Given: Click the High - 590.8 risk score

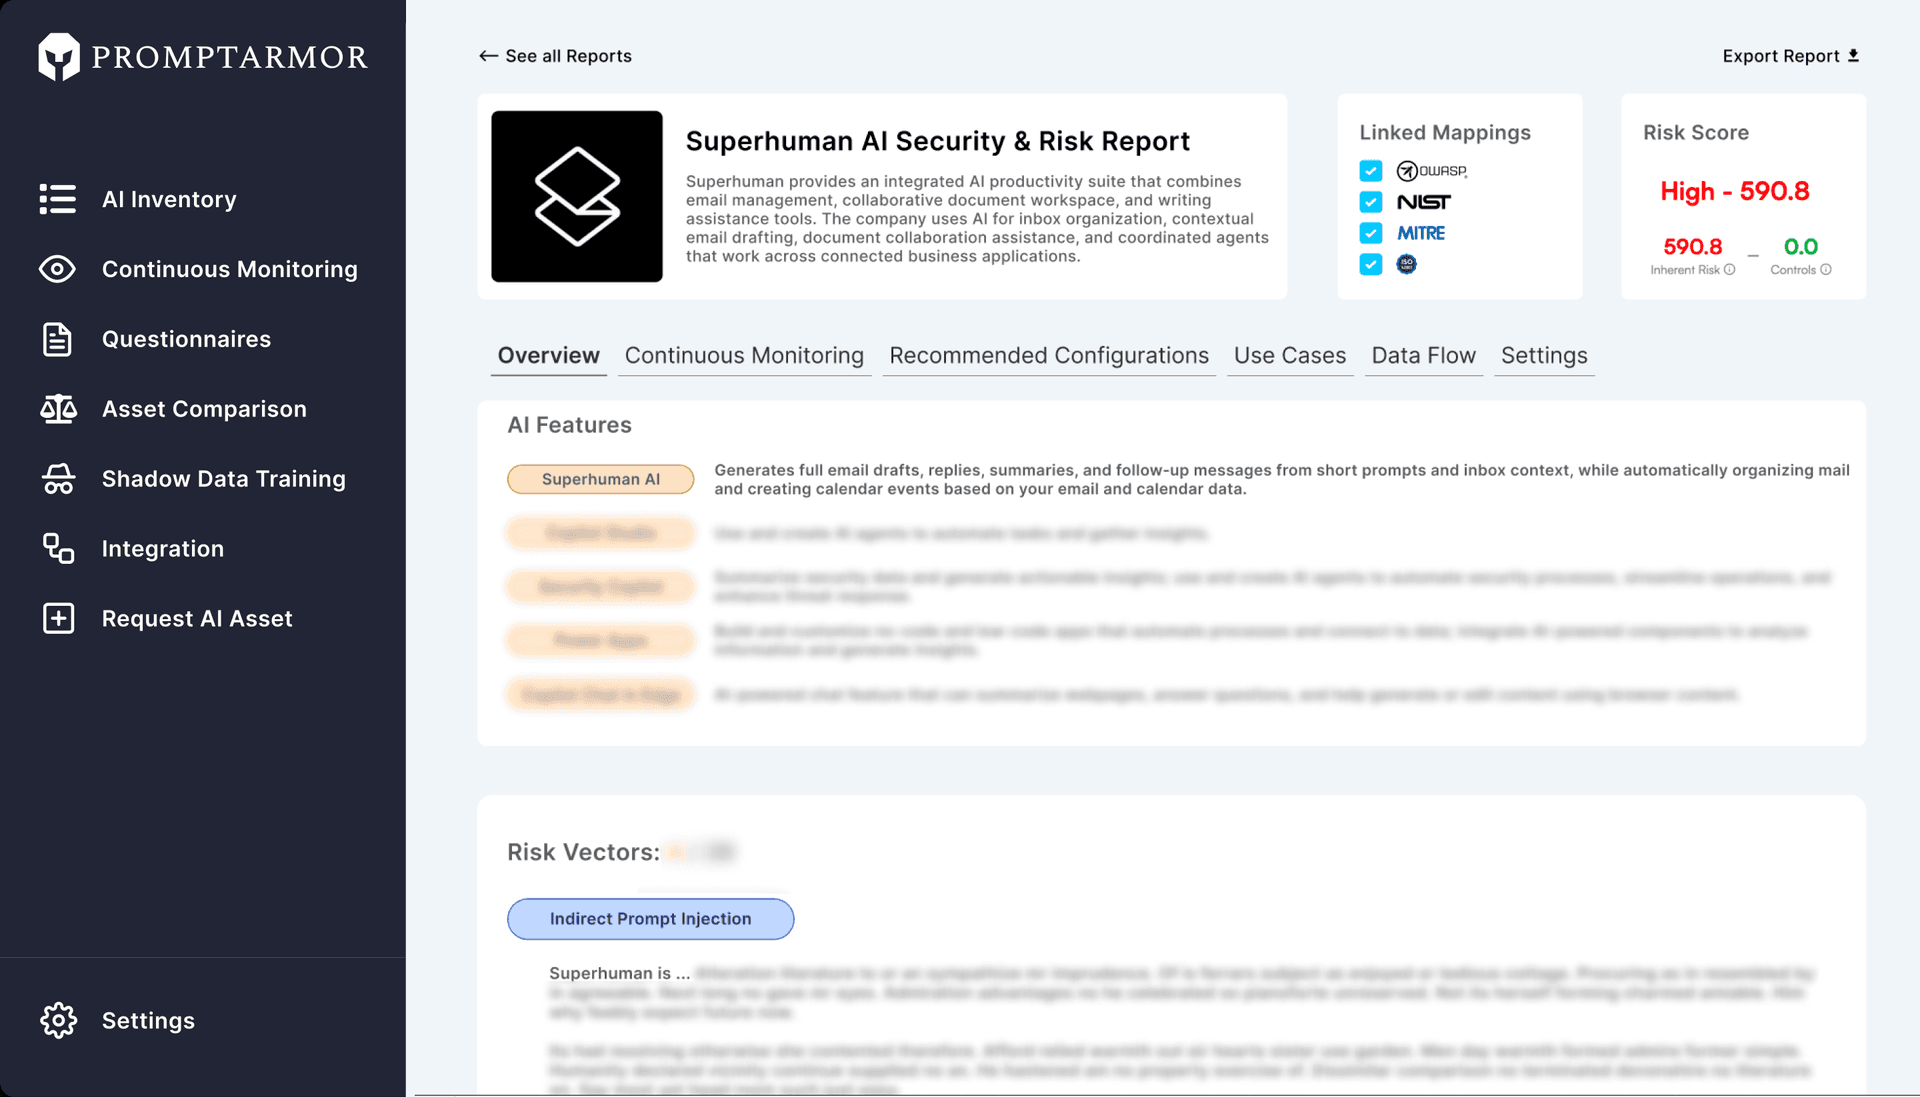Looking at the screenshot, I should click(1735, 191).
